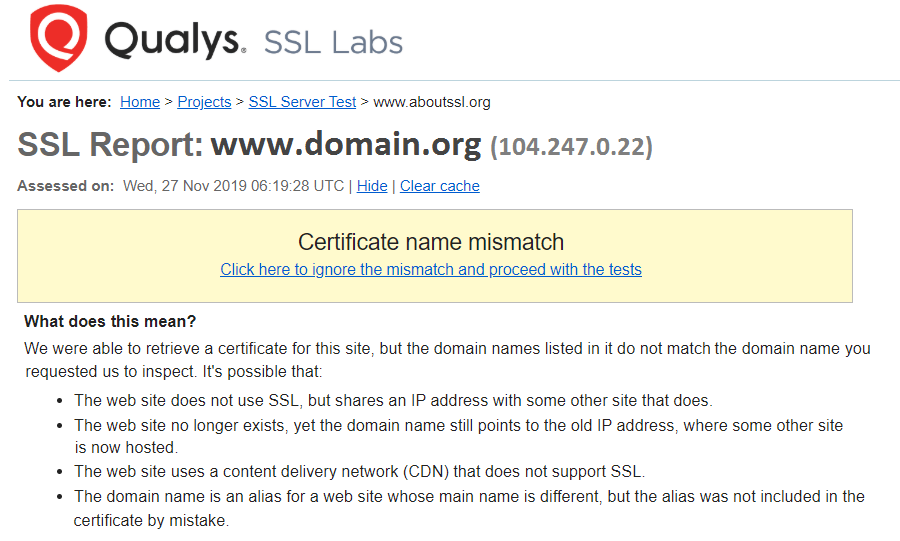Click the bullet about the domain alias
Screen dimensions: 900x541
469,508
